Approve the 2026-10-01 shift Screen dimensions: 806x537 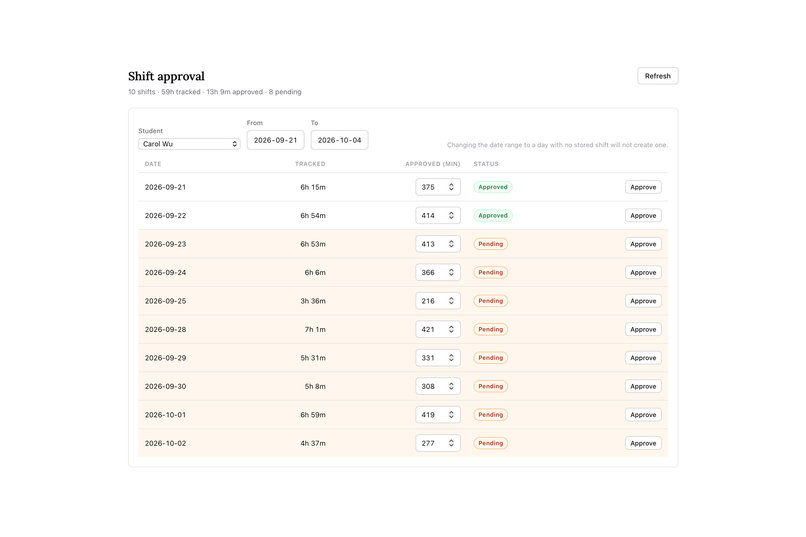pos(643,415)
